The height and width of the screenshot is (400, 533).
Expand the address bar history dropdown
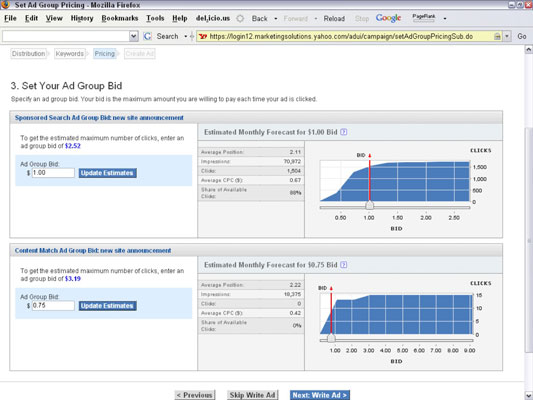(x=507, y=36)
